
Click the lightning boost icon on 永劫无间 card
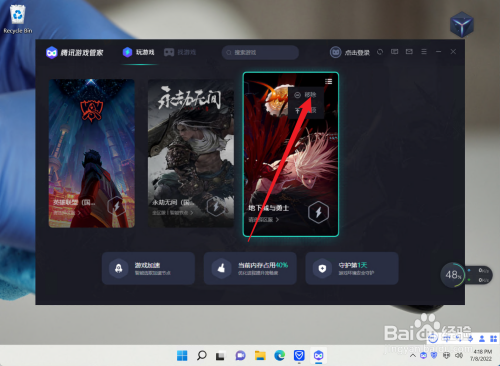point(215,207)
